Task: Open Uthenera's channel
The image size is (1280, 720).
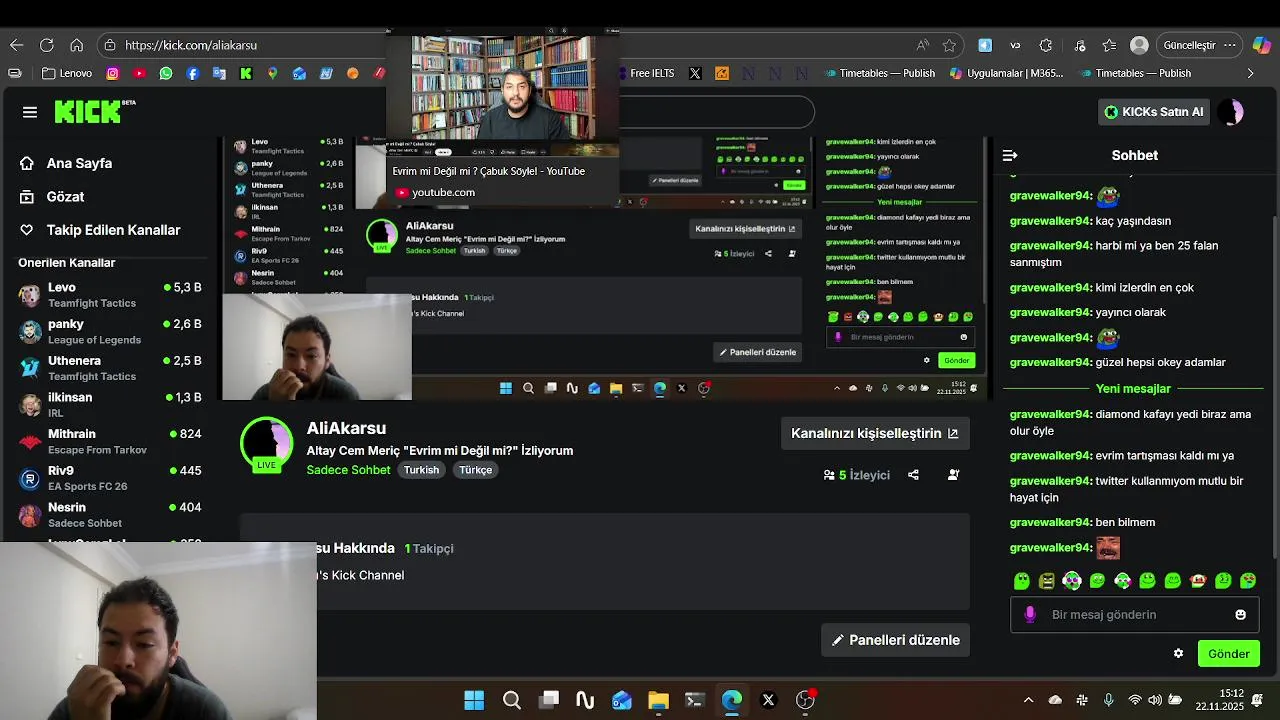Action: 110,368
